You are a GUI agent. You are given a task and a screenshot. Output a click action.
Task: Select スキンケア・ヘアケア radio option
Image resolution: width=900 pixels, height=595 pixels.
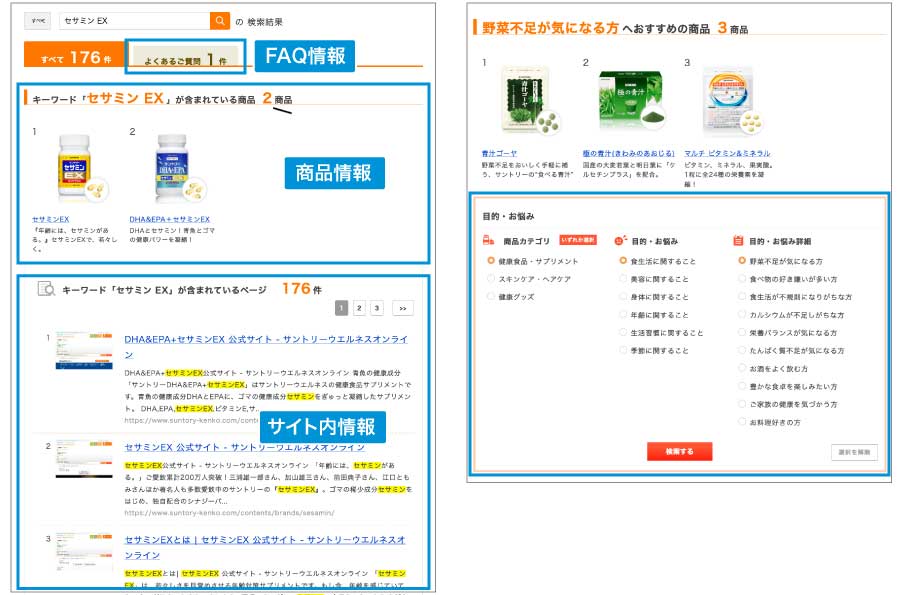click(x=491, y=278)
